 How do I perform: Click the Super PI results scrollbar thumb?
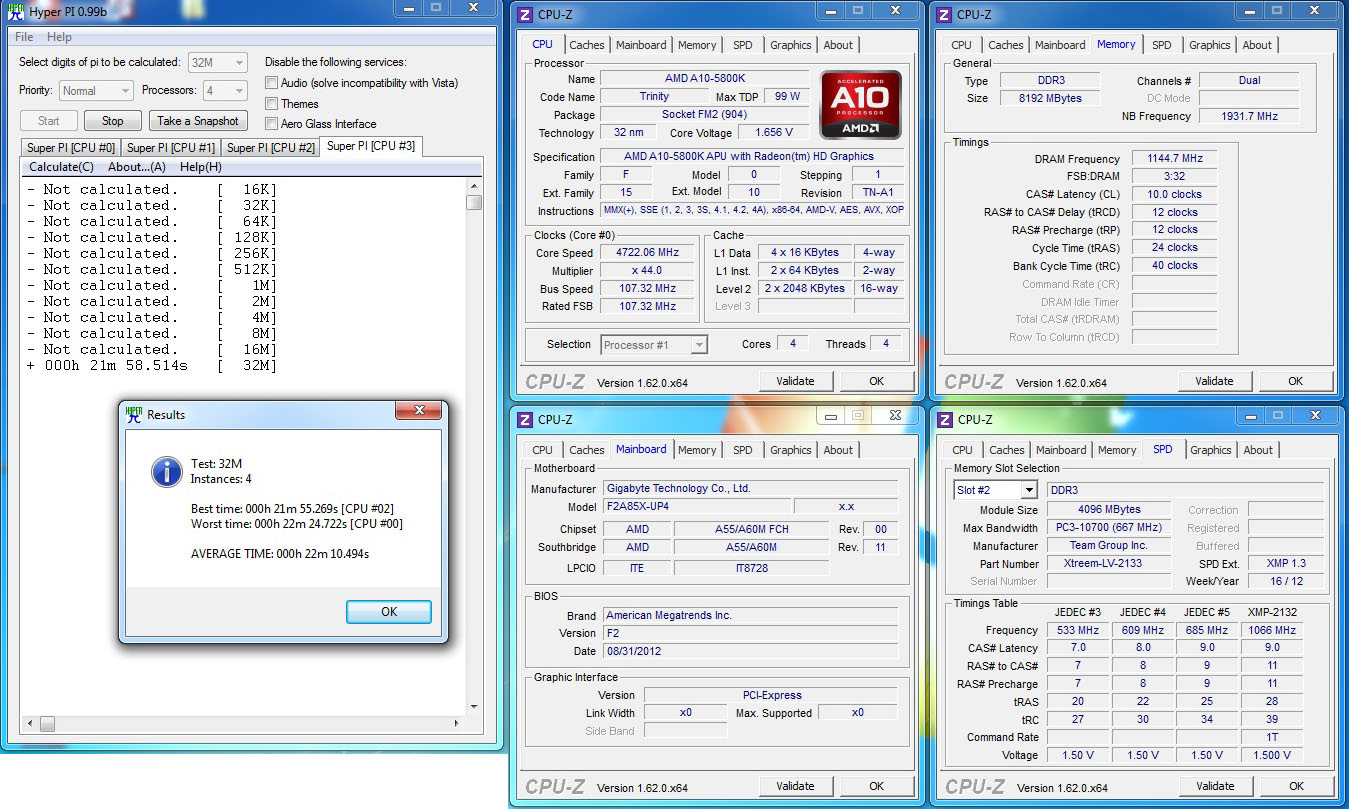click(475, 202)
